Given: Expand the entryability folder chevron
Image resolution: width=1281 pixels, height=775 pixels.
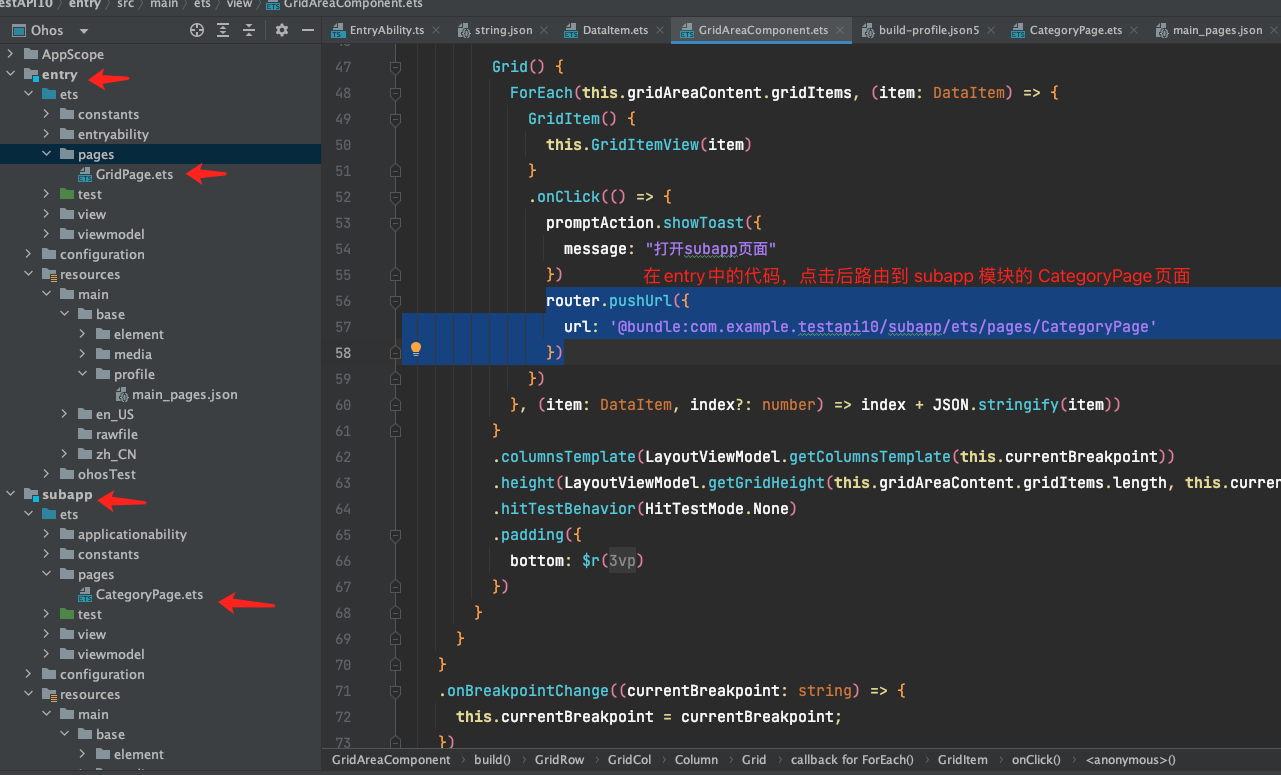Looking at the screenshot, I should 47,134.
